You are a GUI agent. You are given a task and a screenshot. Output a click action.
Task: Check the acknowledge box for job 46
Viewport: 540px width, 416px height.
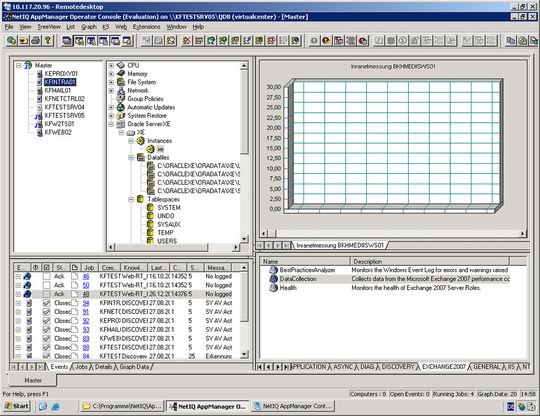tap(46, 276)
